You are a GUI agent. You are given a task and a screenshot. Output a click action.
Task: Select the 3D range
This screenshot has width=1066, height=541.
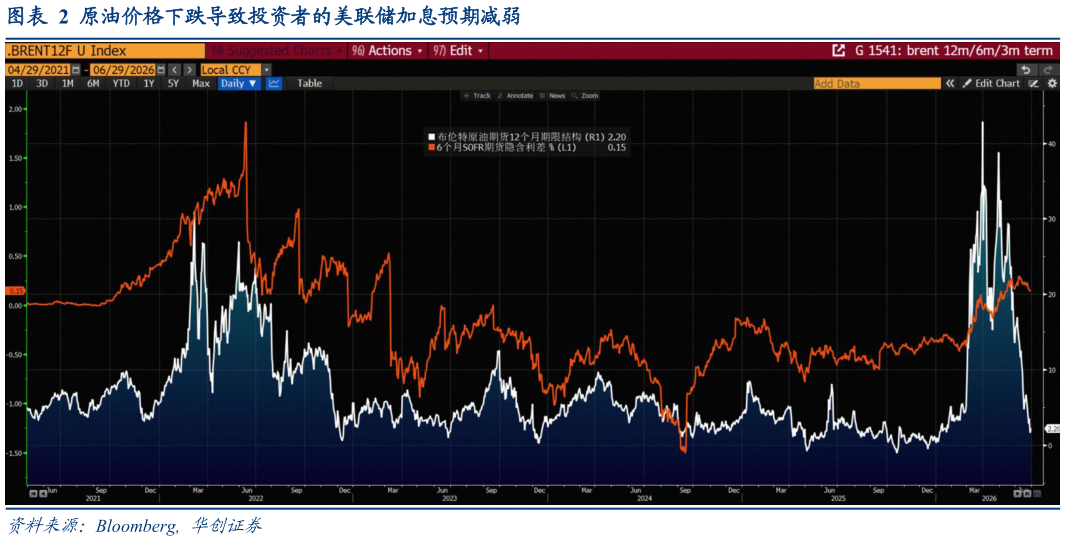[x=42, y=84]
